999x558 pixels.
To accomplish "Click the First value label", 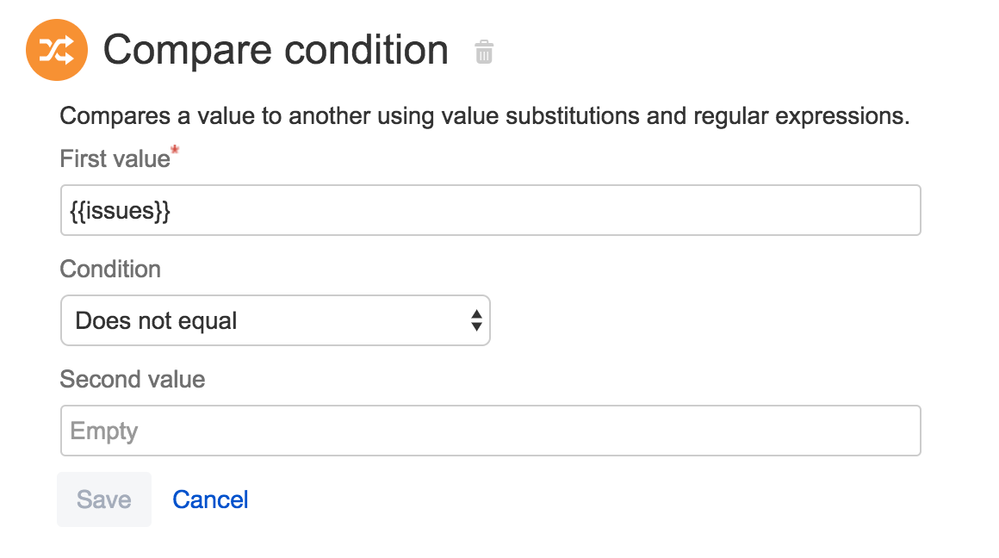I will [x=115, y=159].
